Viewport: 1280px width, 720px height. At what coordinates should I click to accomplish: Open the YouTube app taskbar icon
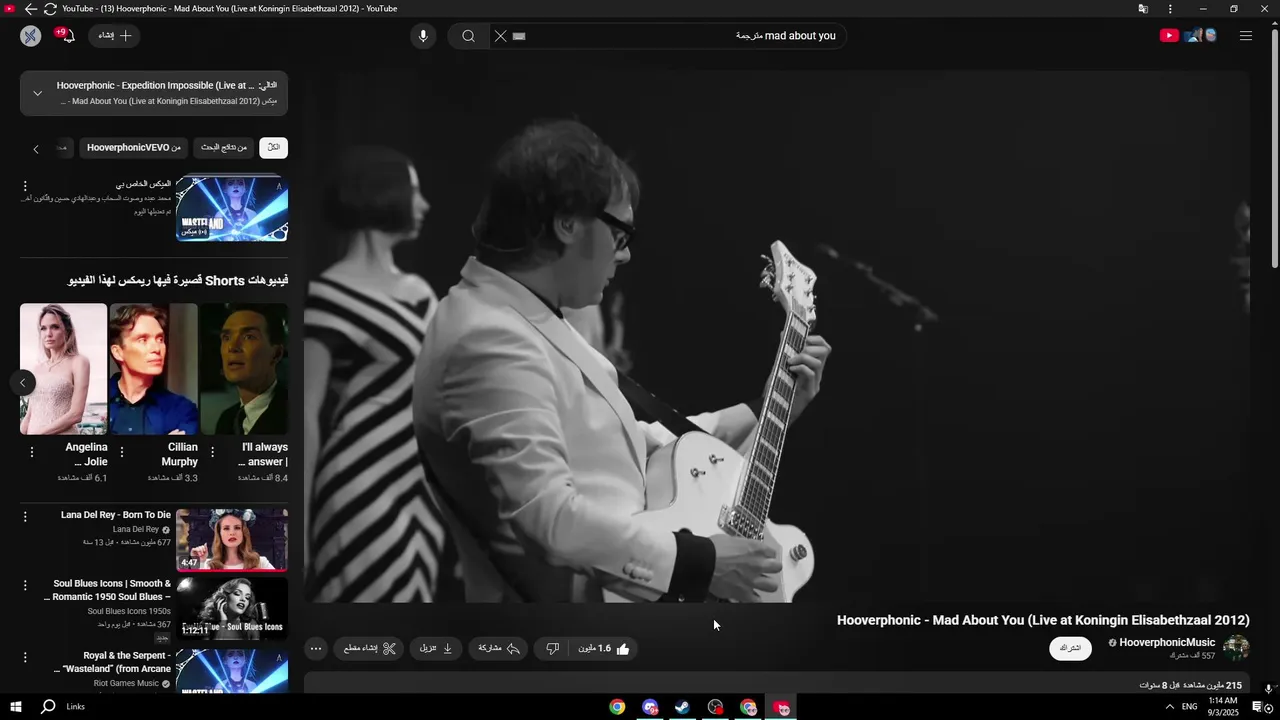pos(781,707)
